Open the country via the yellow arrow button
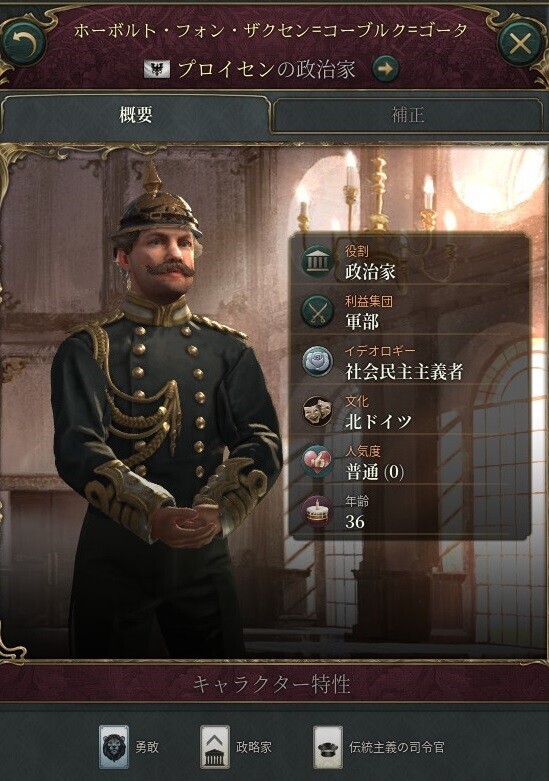The width and height of the screenshot is (549, 781). (x=386, y=69)
